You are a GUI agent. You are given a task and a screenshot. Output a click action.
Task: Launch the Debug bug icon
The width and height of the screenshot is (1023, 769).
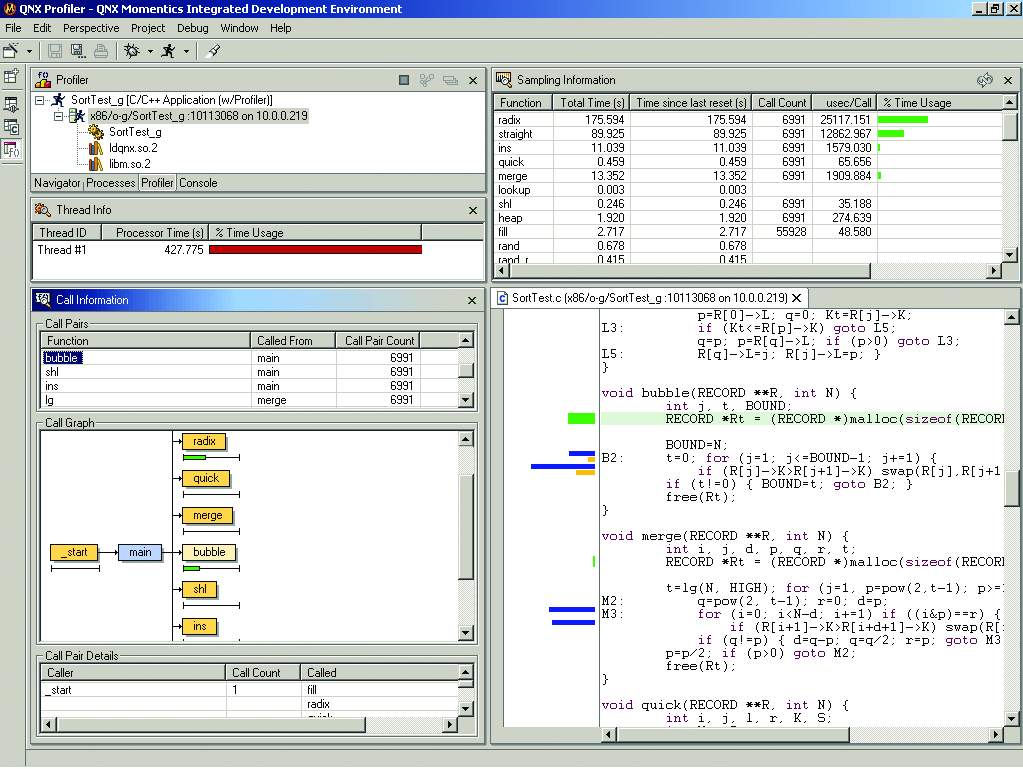[132, 51]
